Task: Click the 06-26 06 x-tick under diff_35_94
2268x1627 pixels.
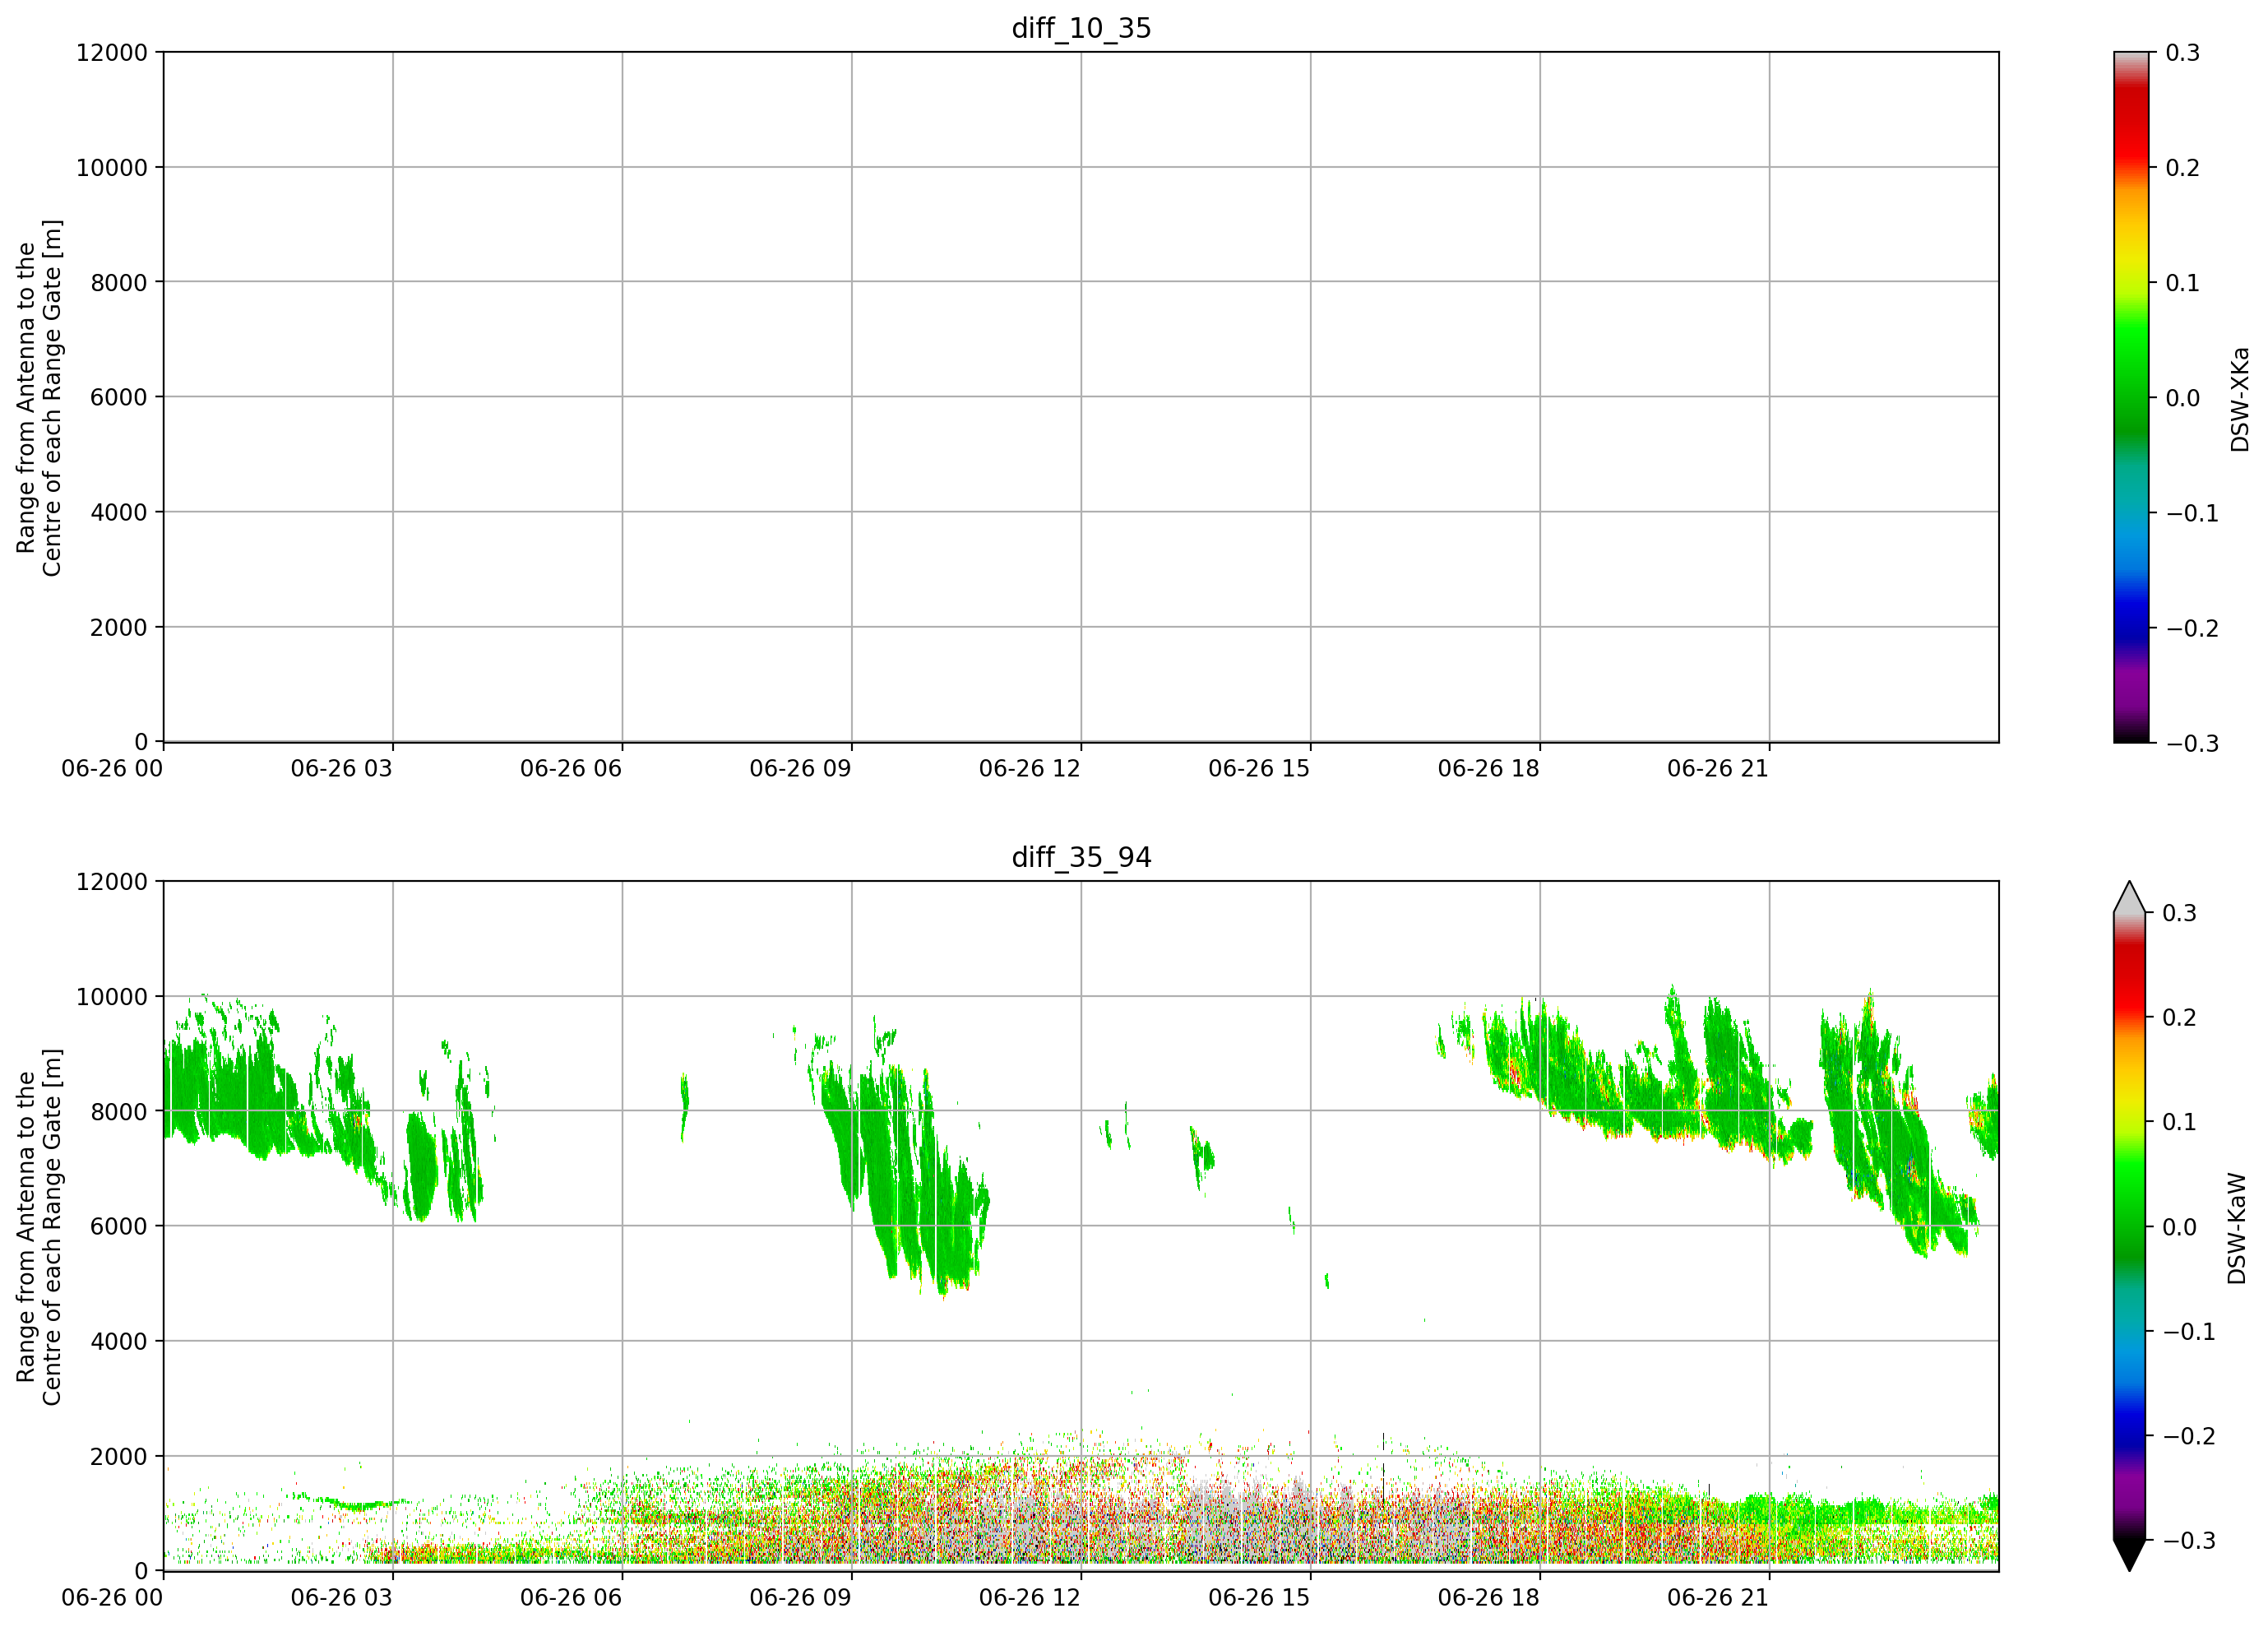Action: click(571, 1597)
